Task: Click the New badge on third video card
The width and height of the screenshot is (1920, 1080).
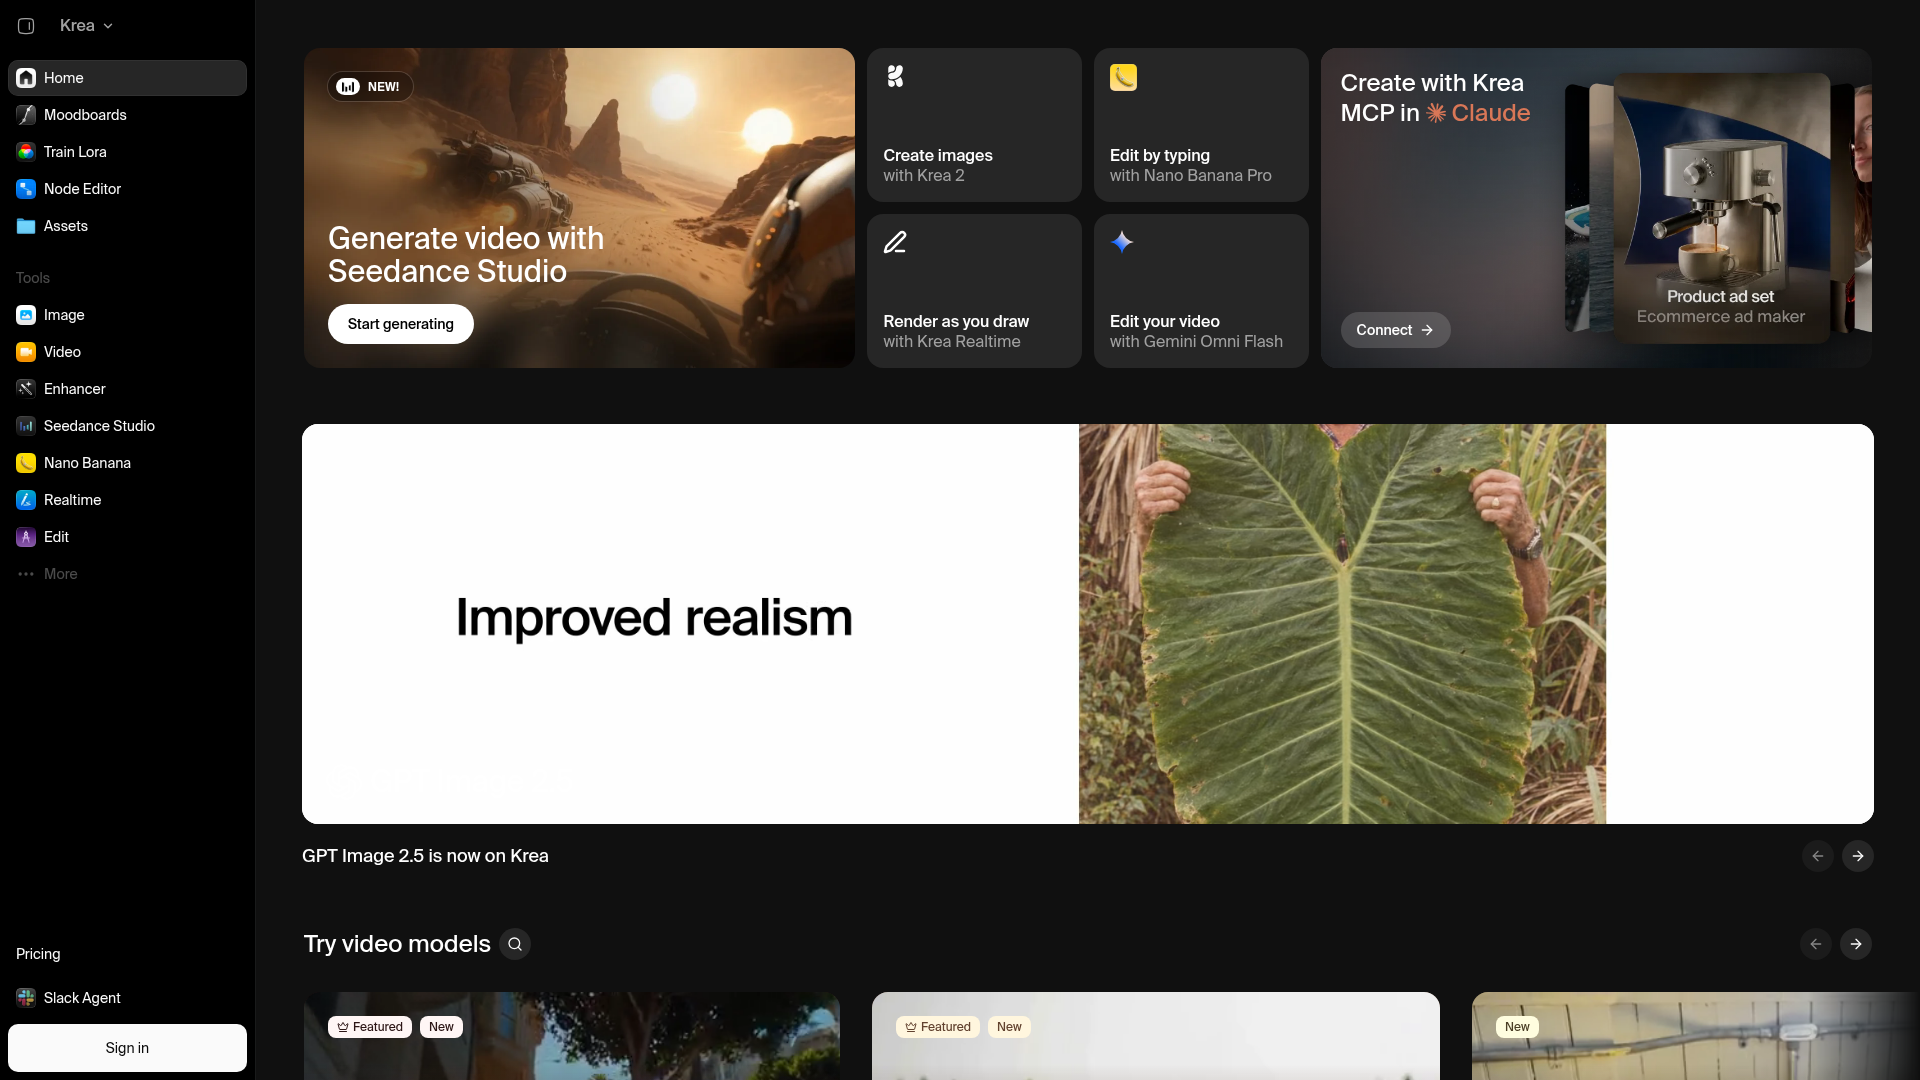Action: (1517, 1027)
